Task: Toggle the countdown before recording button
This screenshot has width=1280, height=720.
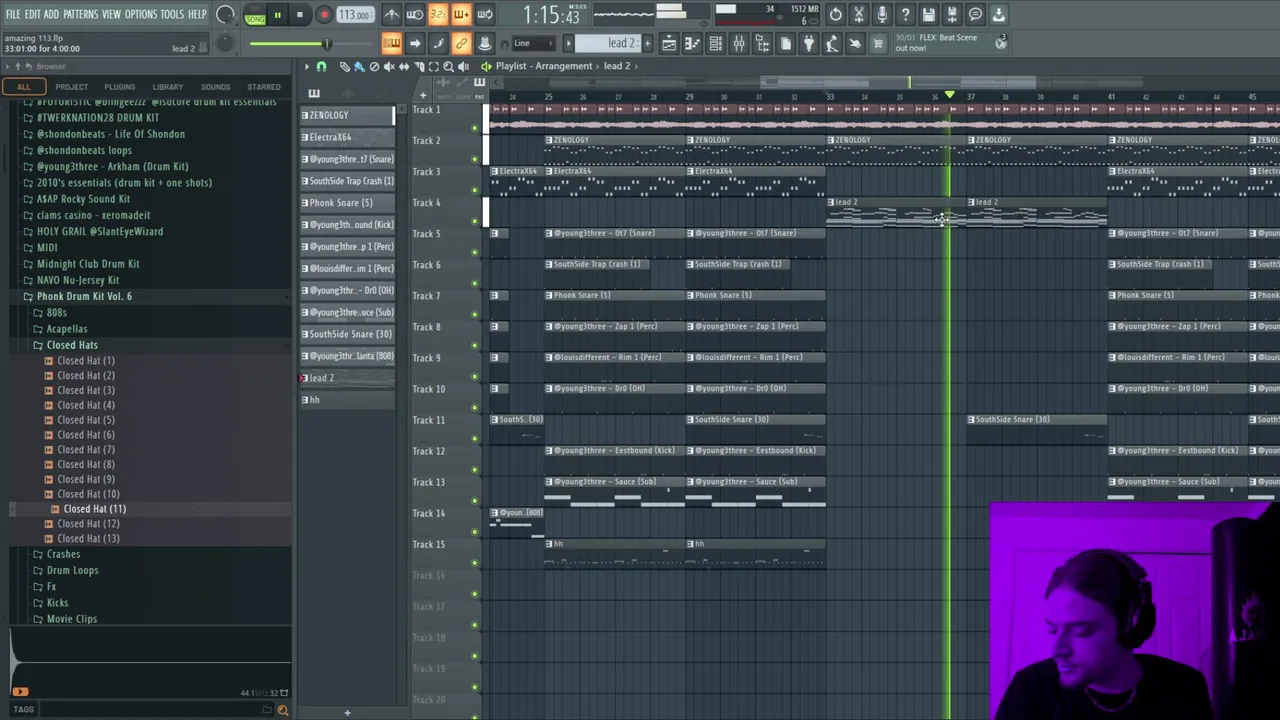Action: tap(438, 15)
